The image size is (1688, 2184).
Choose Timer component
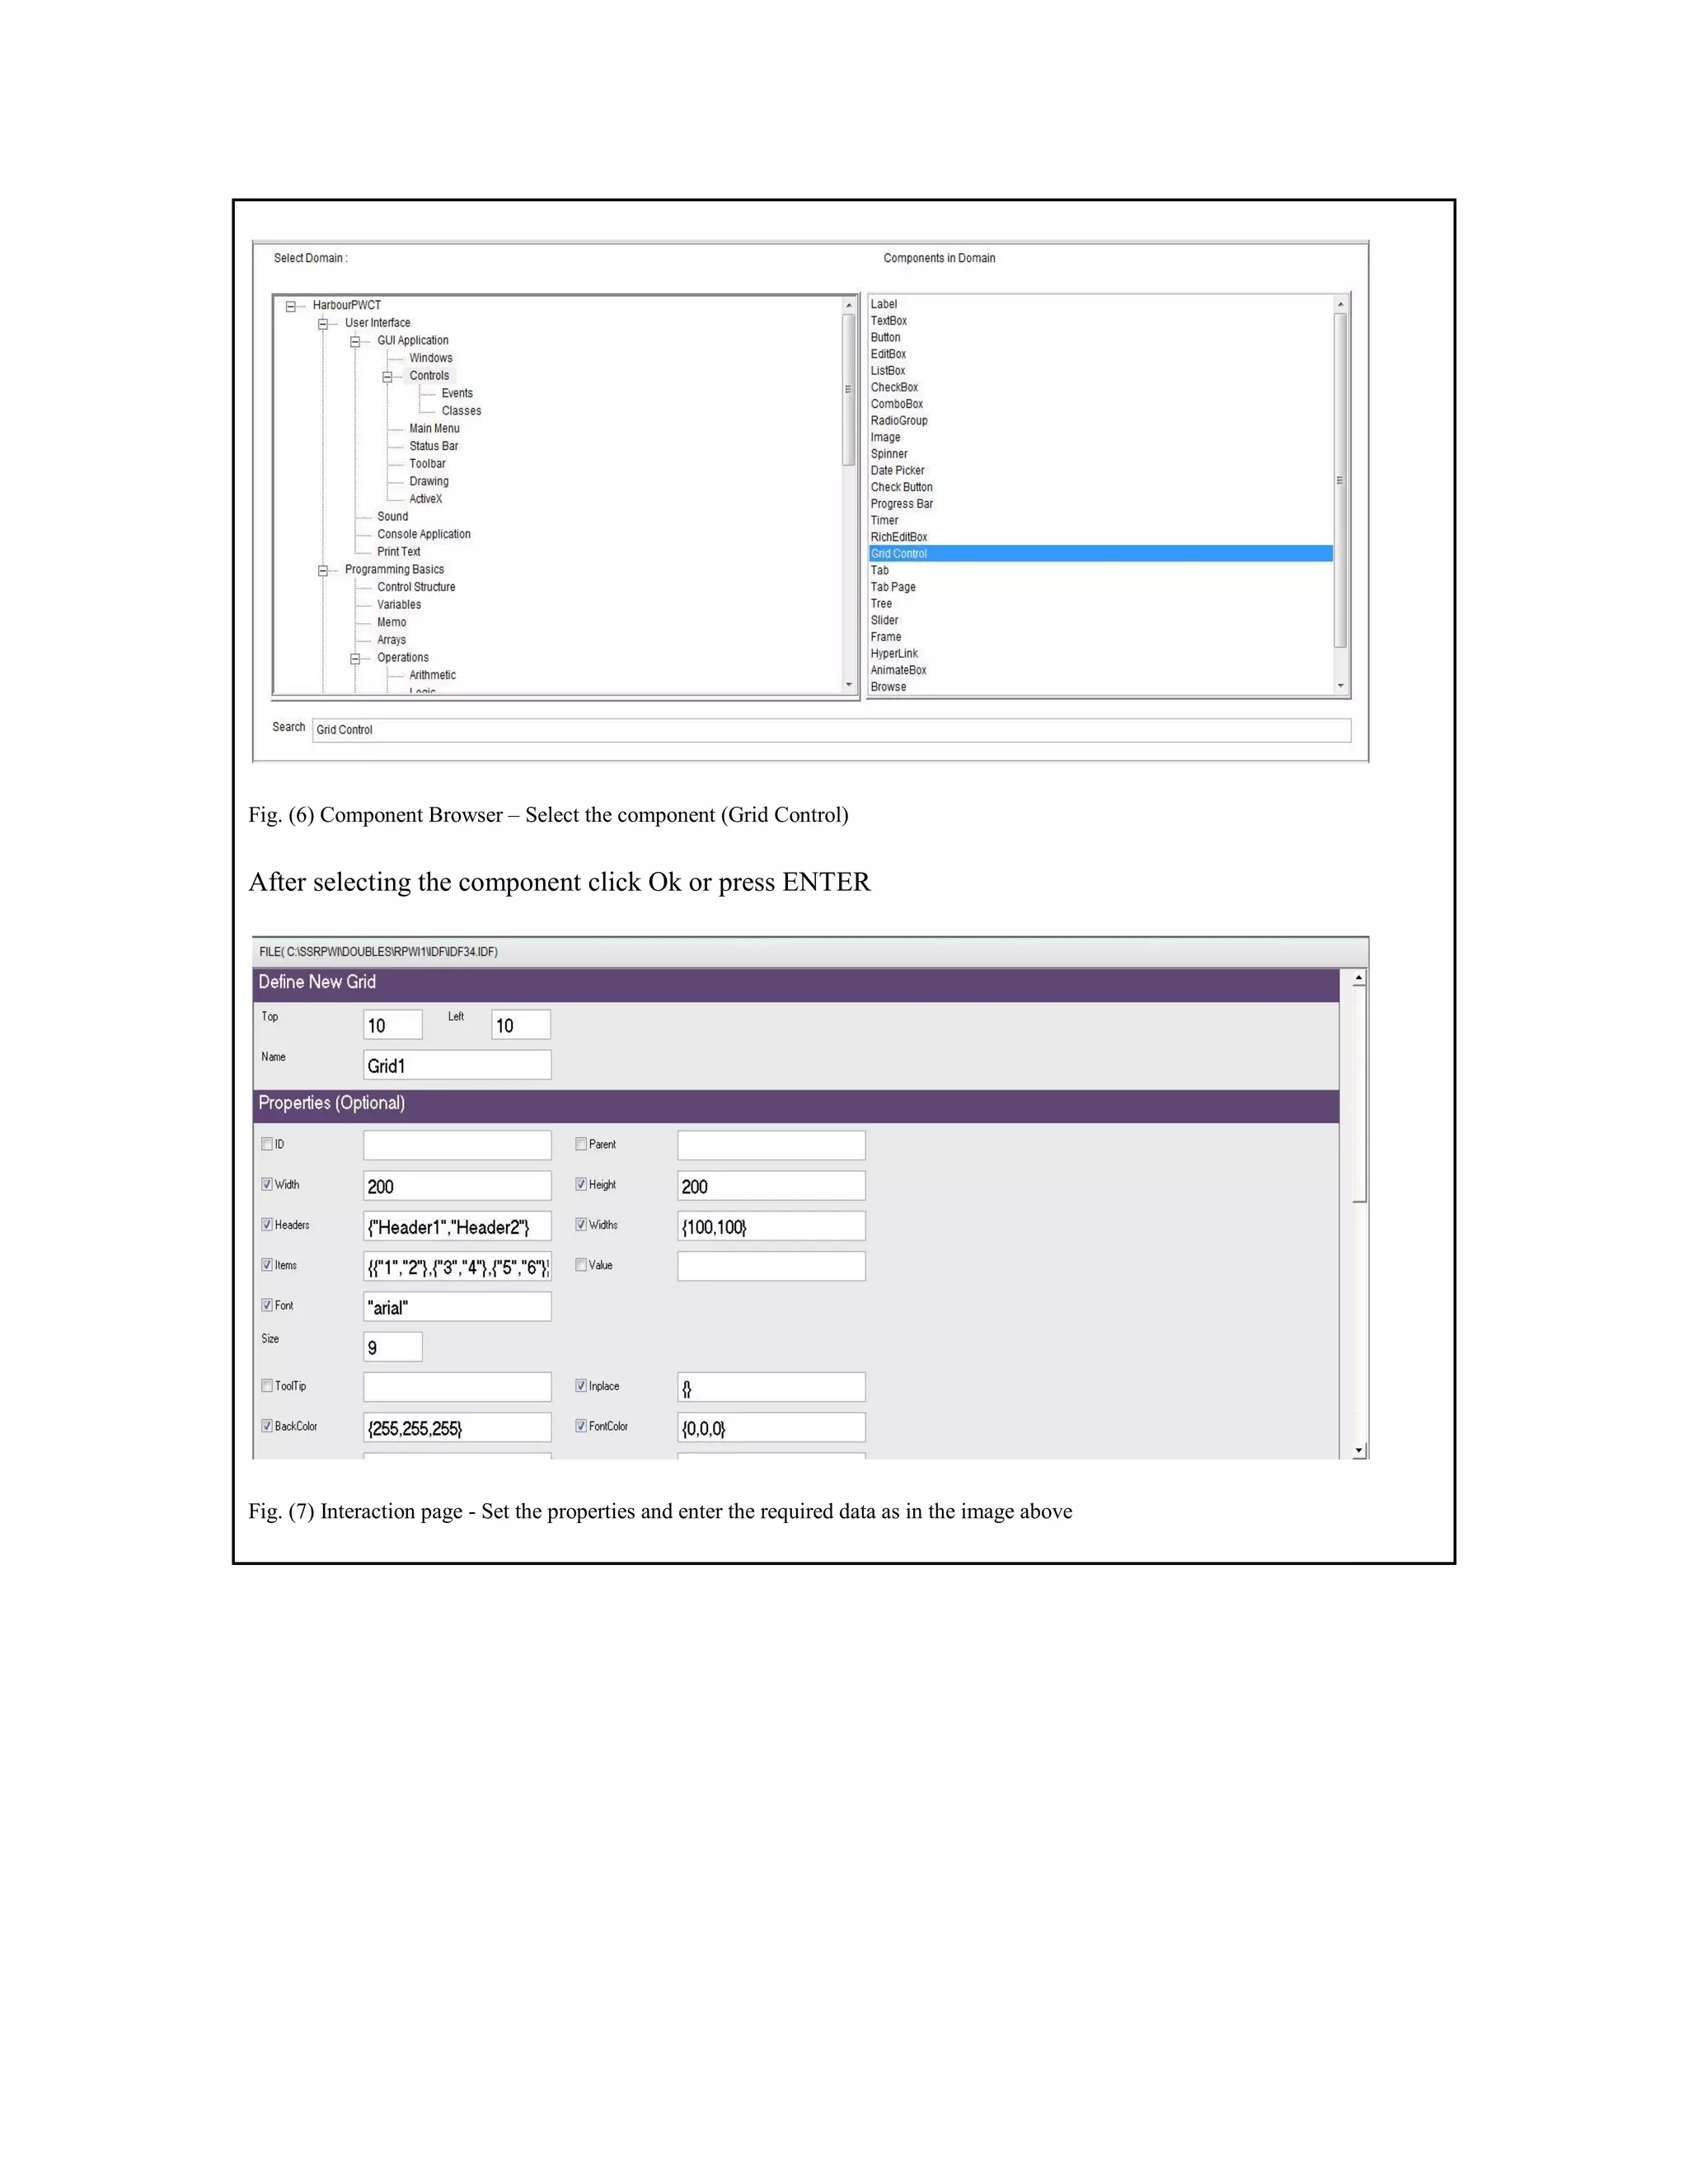884,521
